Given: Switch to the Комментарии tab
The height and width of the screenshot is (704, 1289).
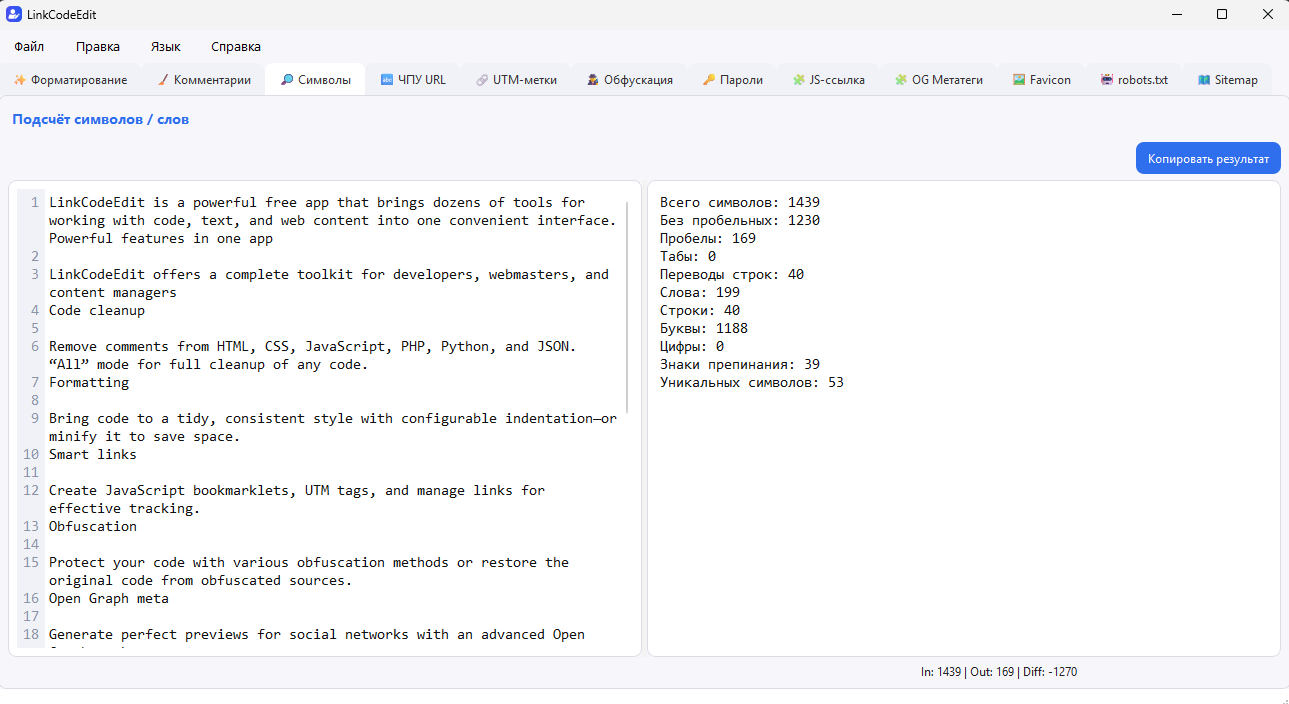Looking at the screenshot, I should 205,80.
